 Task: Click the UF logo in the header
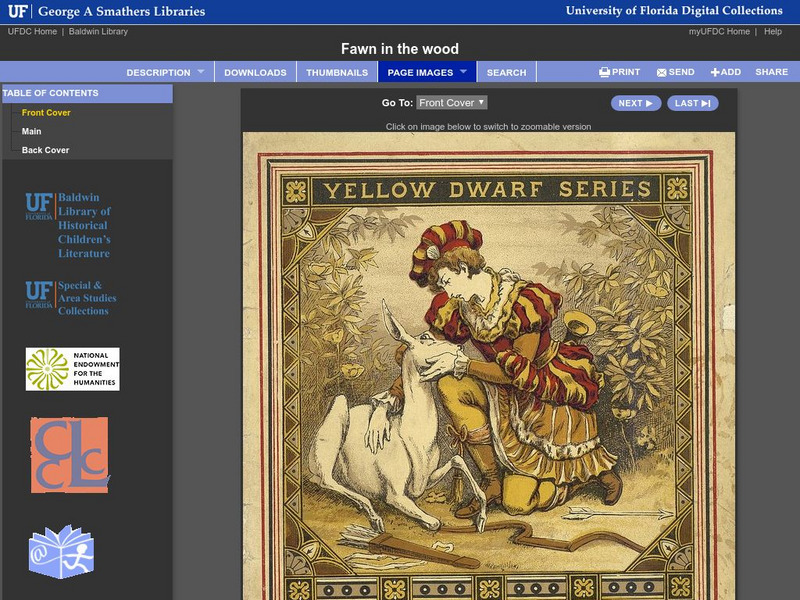tap(17, 11)
